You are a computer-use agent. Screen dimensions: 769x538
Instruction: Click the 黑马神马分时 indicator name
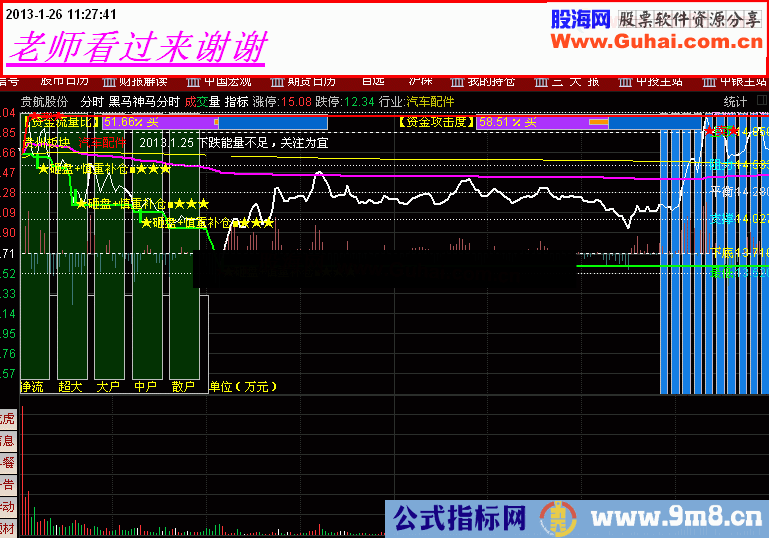(x=144, y=102)
